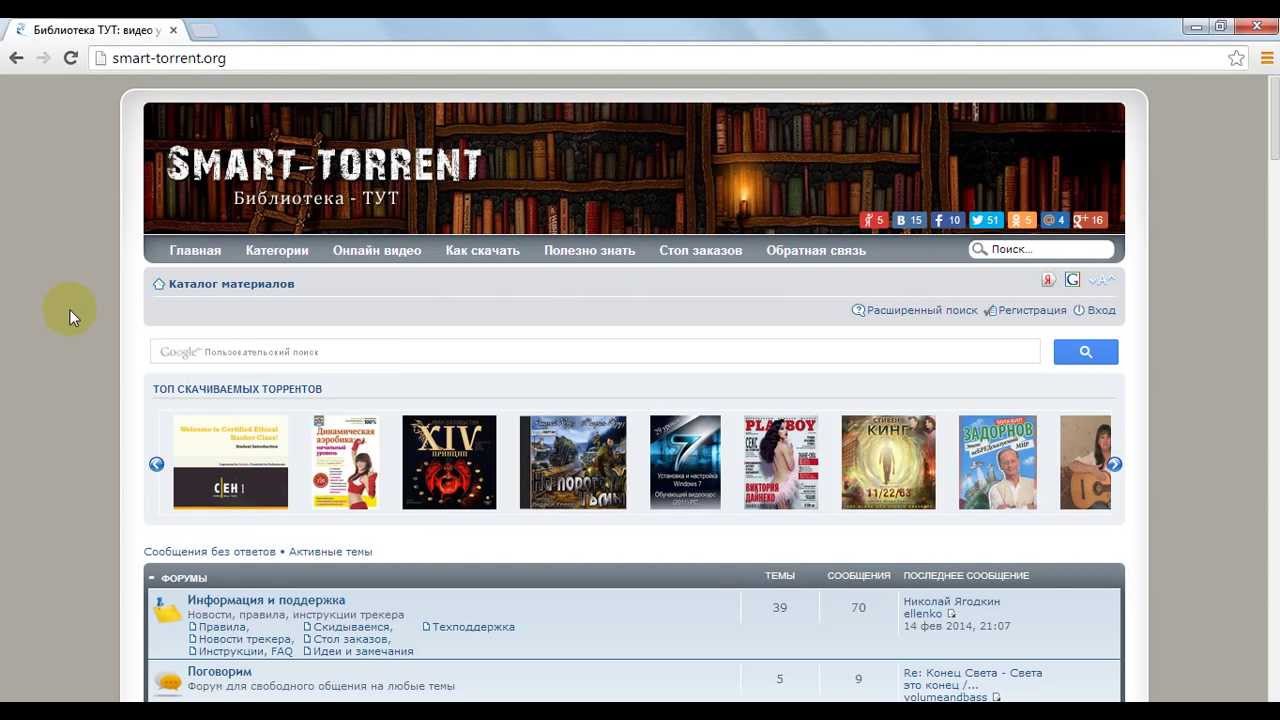Open the Кинг 11/22/63 book thumbnail
The image size is (1280, 720).
(889, 462)
